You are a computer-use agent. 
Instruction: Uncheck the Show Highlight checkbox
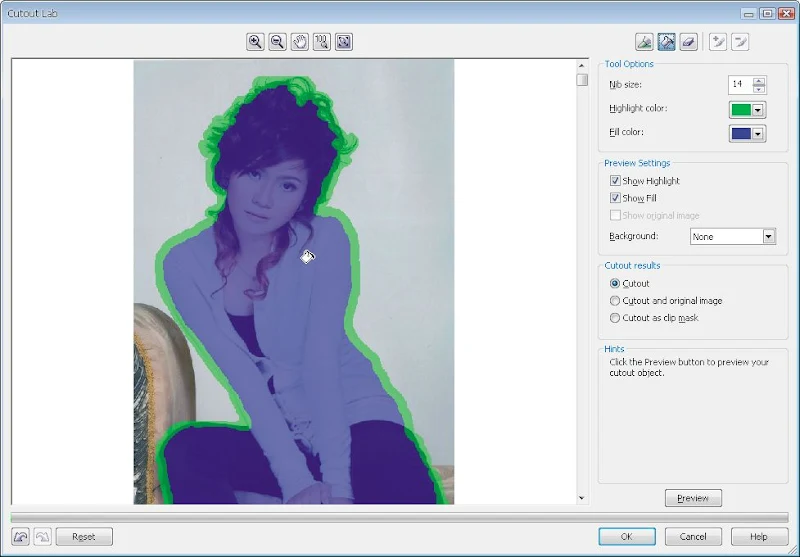615,181
